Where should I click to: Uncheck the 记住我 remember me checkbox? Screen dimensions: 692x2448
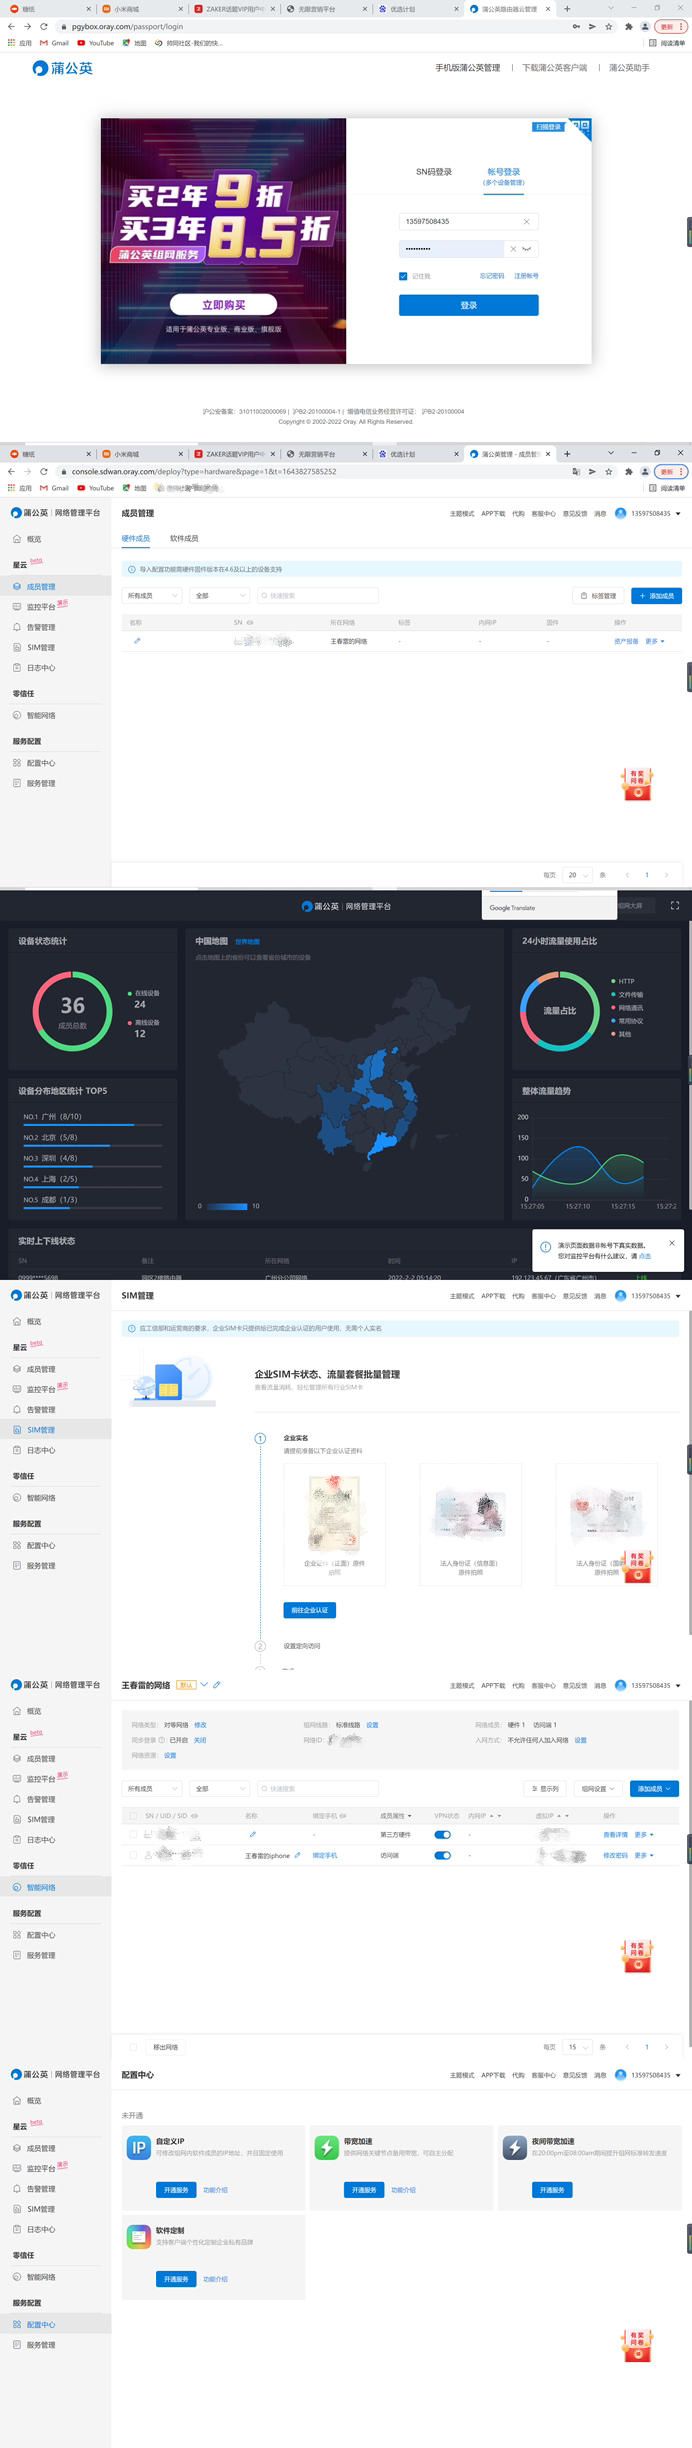(x=403, y=276)
